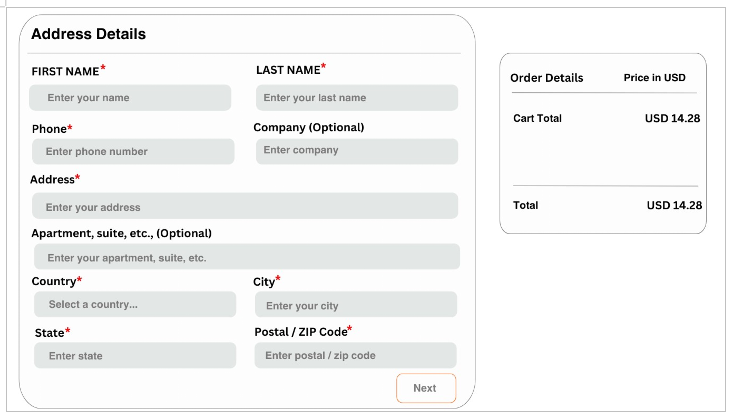The image size is (732, 417).
Task: Click the final Total amount value
Action: tap(674, 205)
